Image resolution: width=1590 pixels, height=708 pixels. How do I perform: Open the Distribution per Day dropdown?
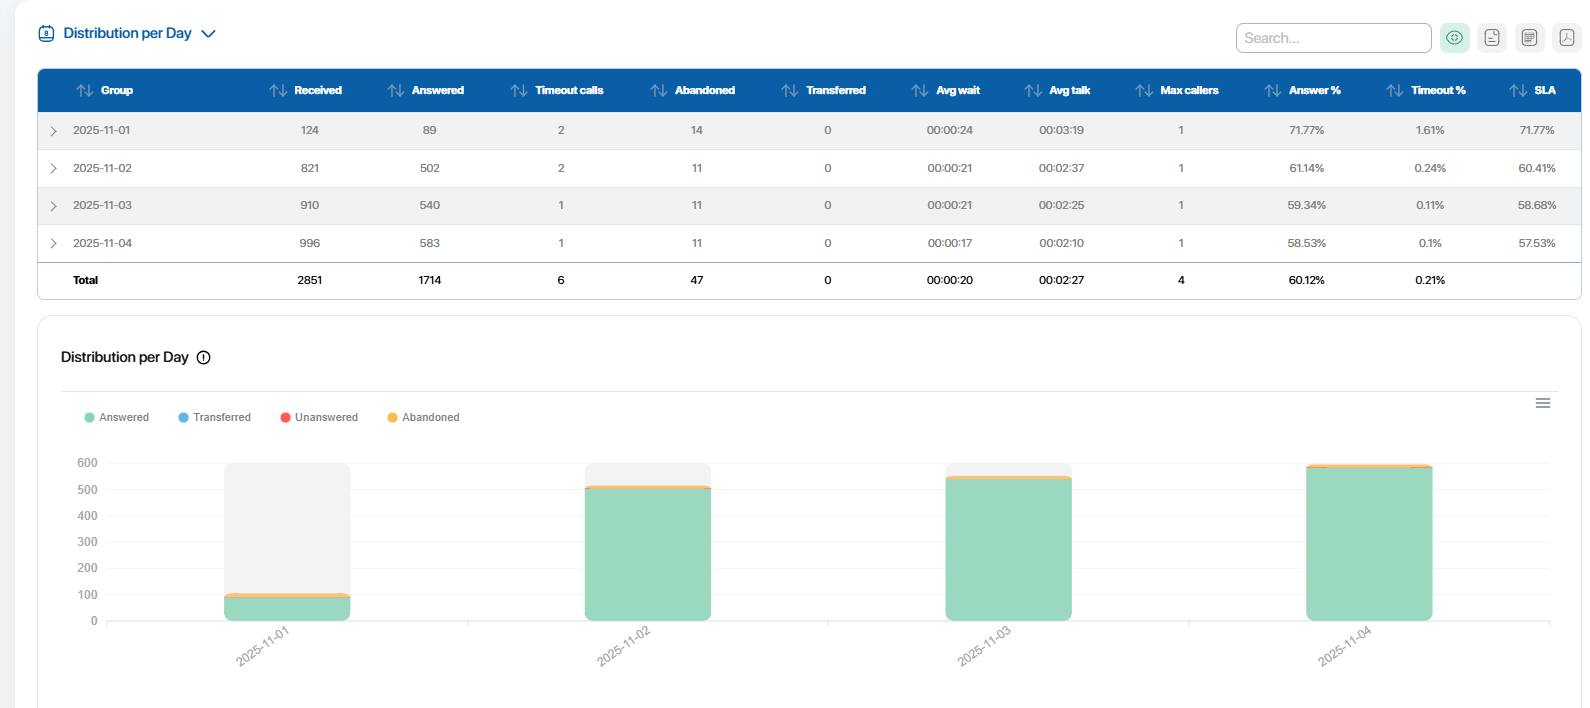(x=208, y=34)
